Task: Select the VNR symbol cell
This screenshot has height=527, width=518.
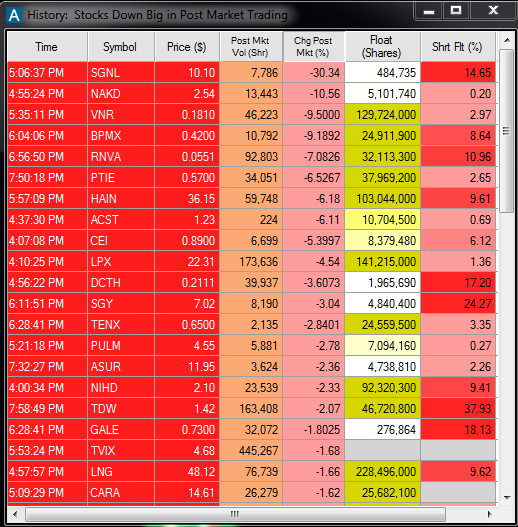Action: [x=121, y=115]
